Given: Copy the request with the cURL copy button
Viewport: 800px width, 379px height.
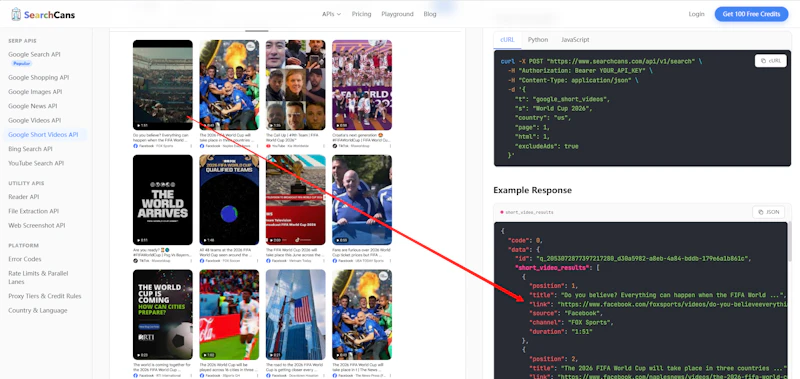Looking at the screenshot, I should click(x=770, y=61).
